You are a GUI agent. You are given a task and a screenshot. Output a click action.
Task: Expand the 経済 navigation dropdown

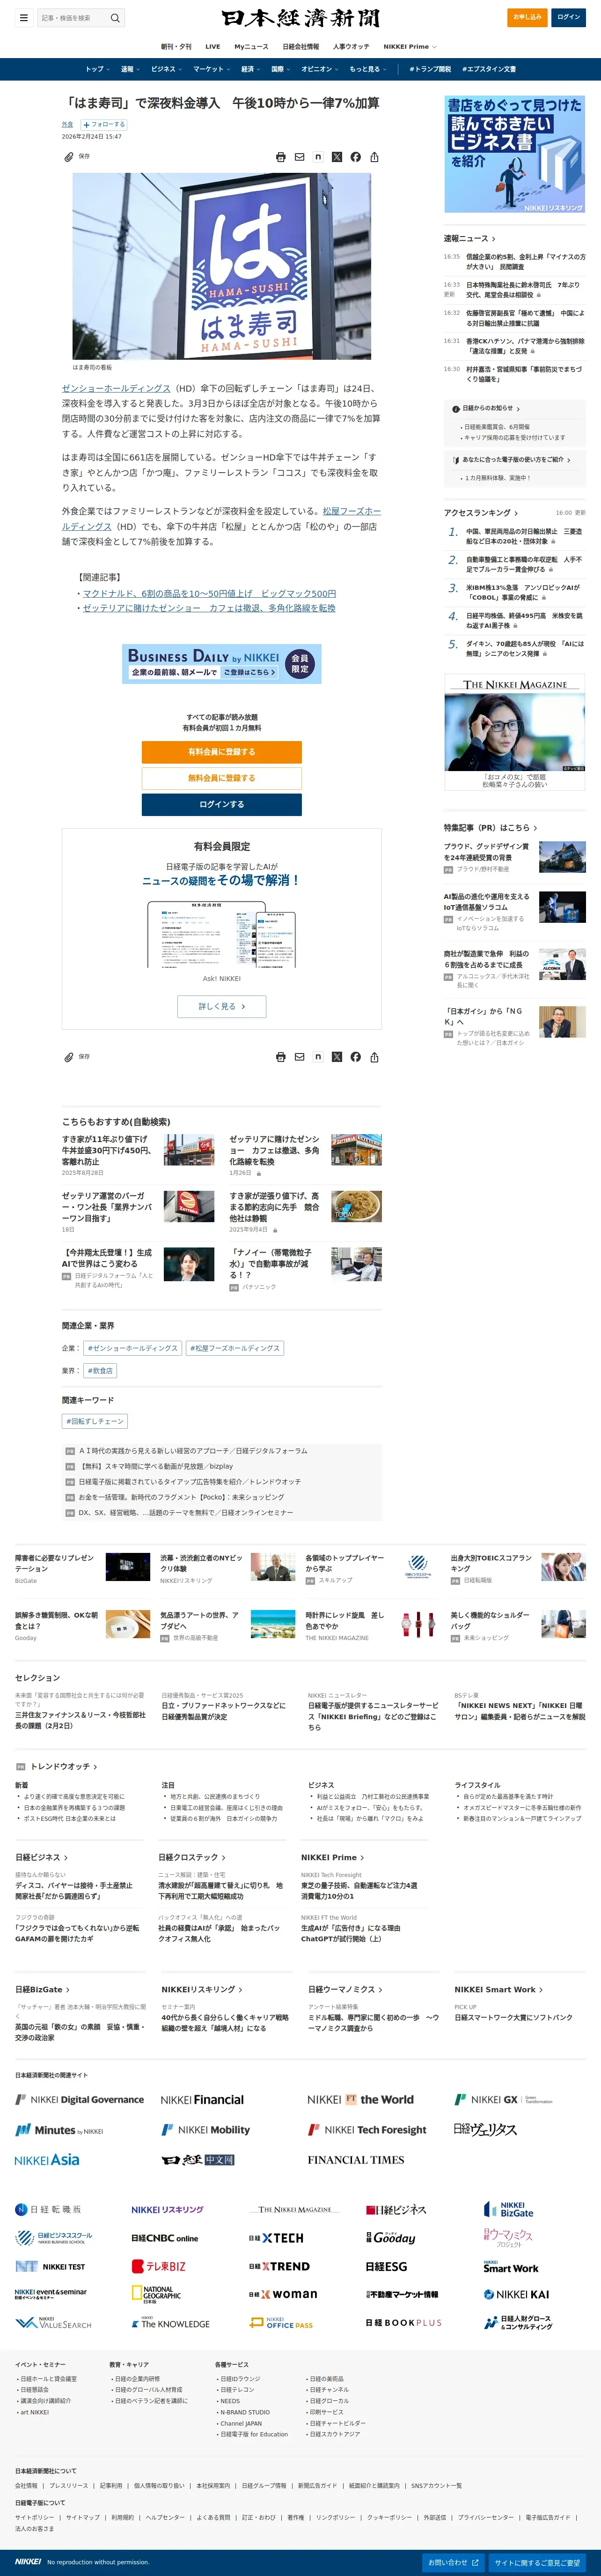(251, 69)
